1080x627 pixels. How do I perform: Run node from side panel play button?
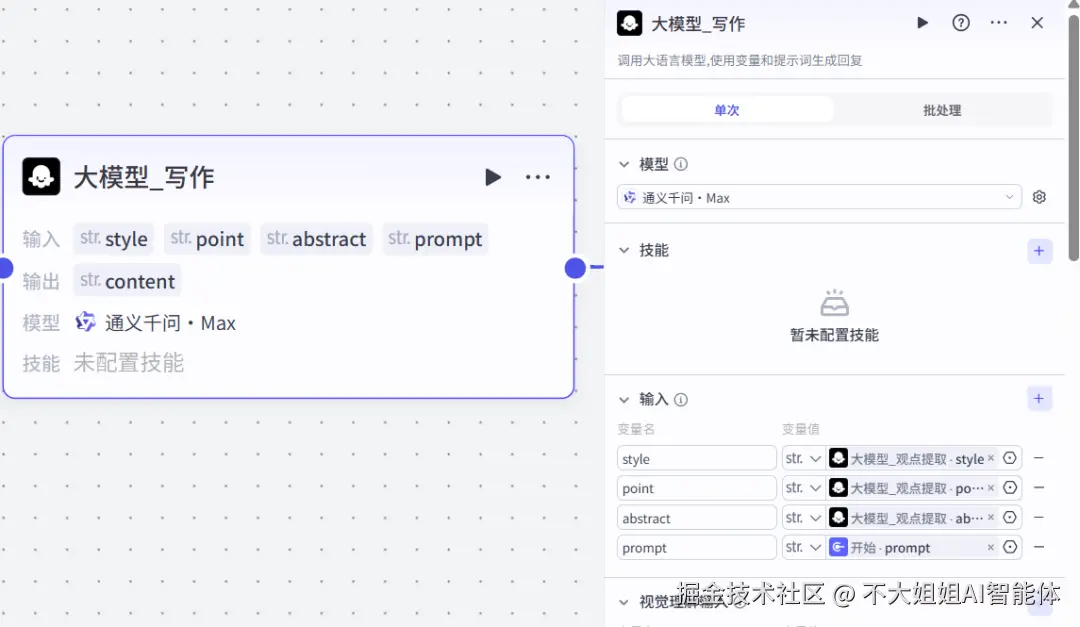click(922, 23)
